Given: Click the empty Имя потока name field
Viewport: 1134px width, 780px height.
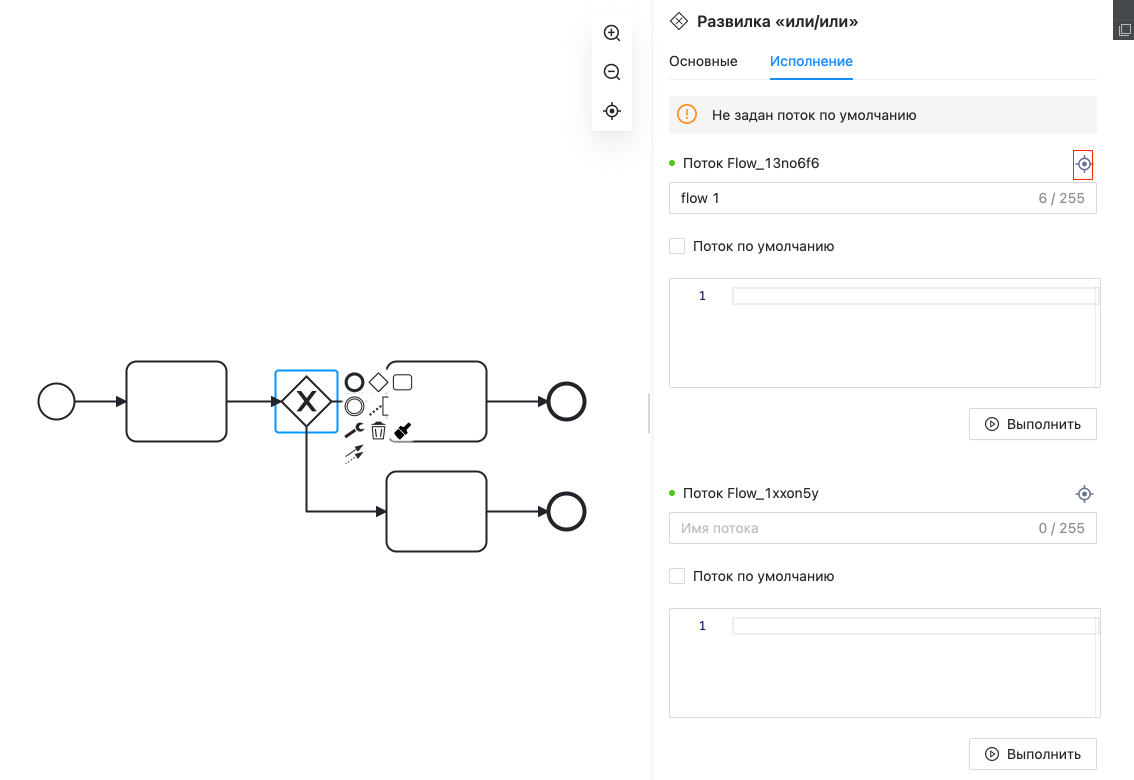Looking at the screenshot, I should [850, 528].
